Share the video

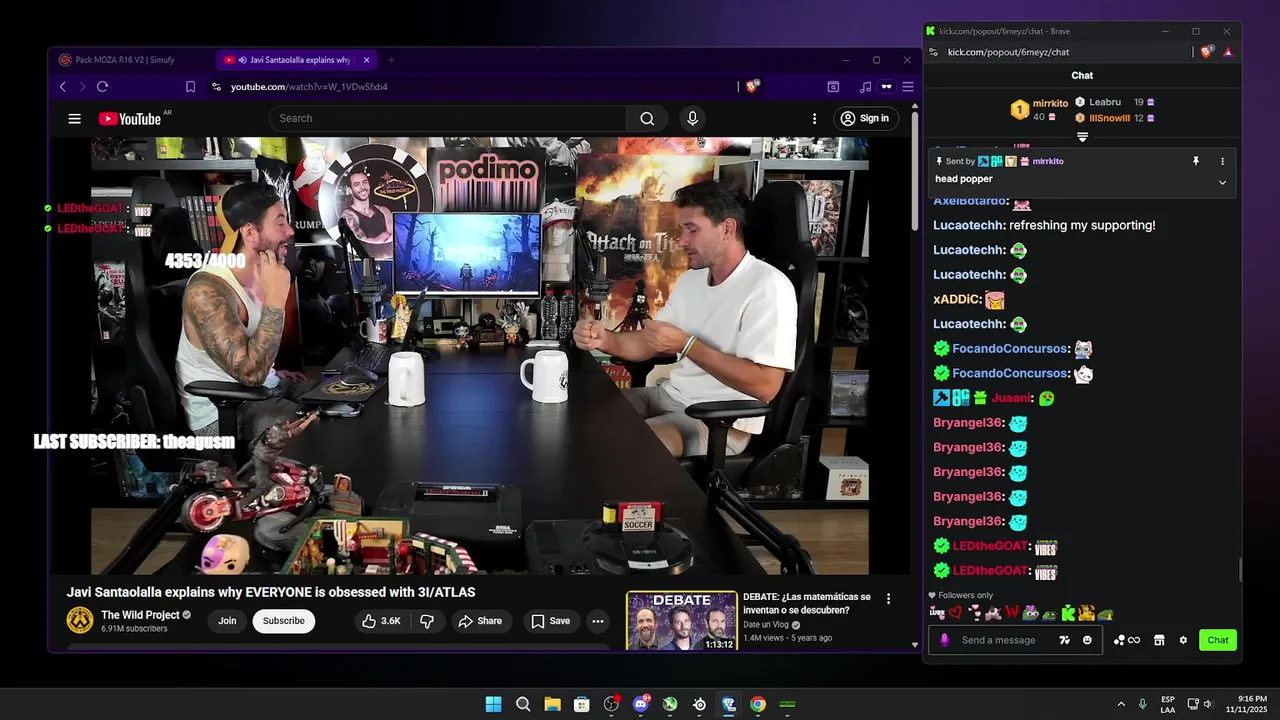click(x=480, y=621)
